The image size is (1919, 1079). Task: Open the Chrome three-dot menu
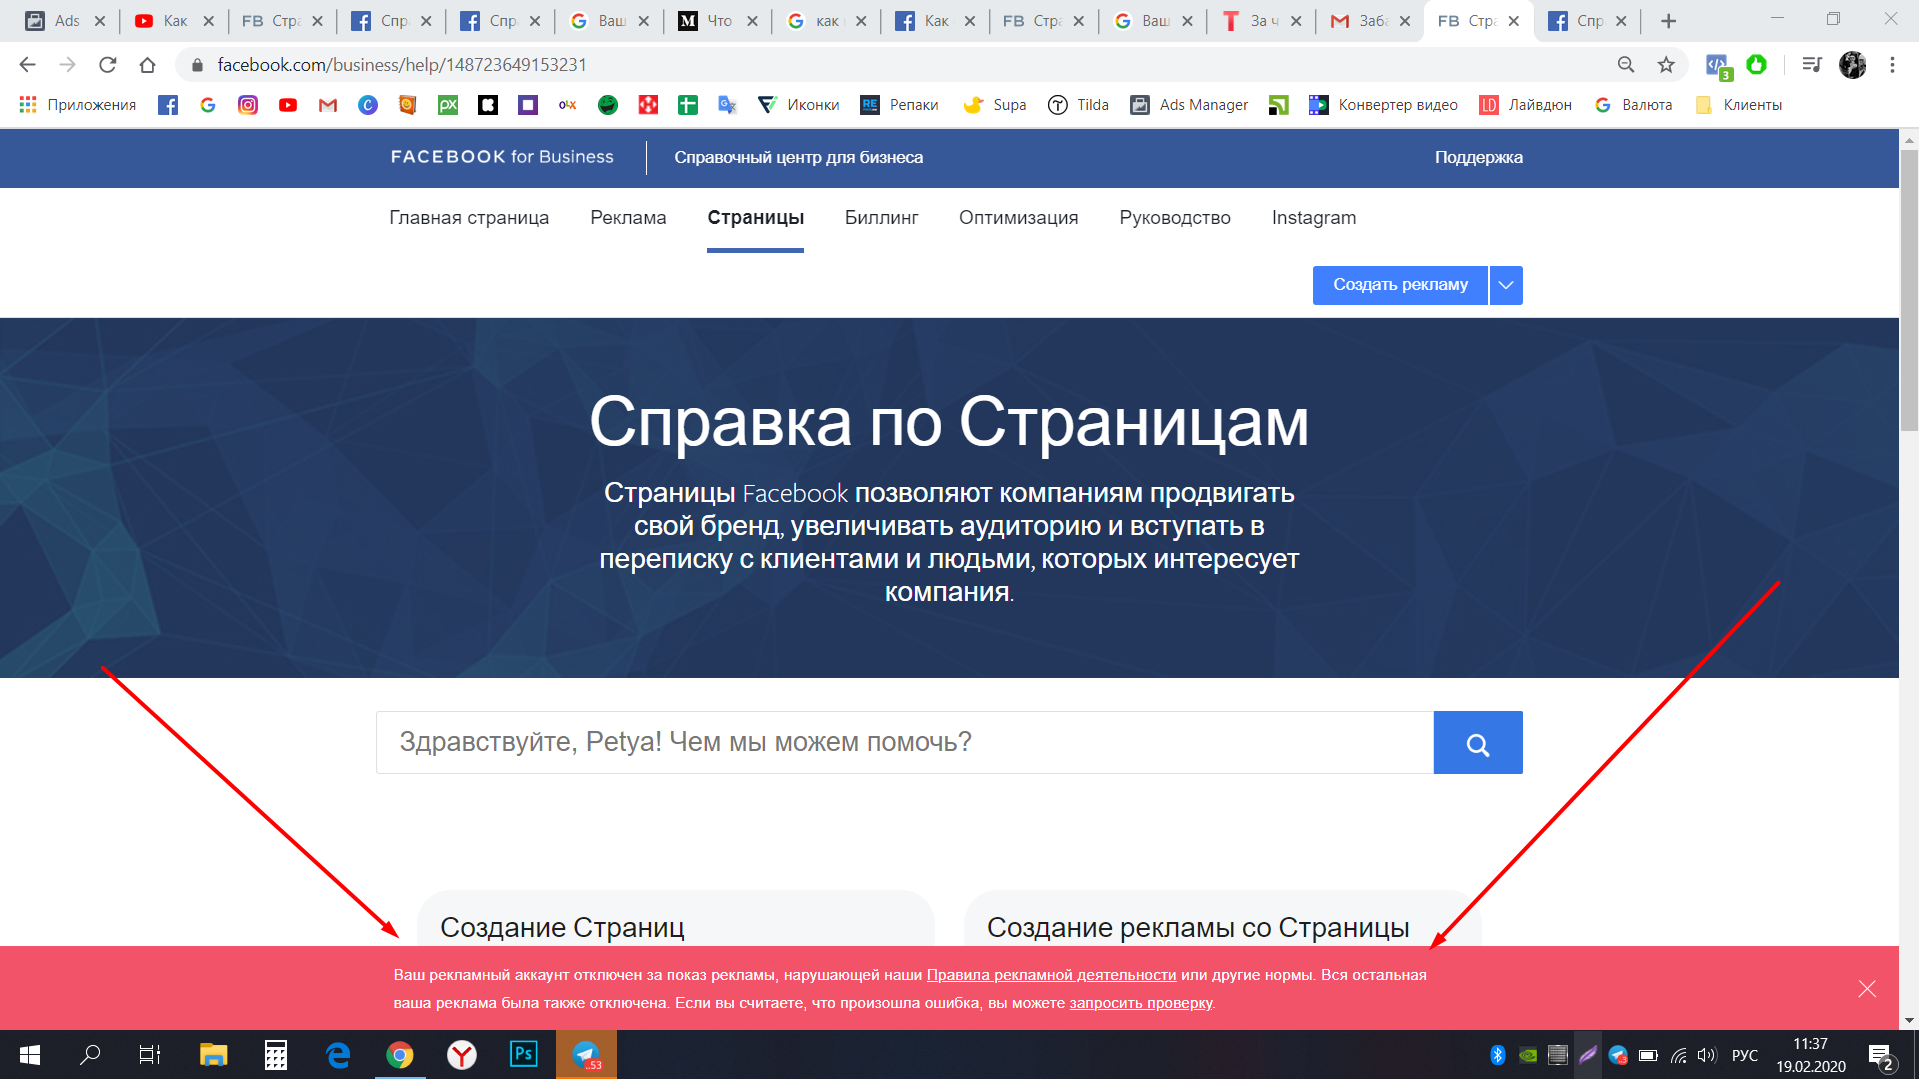(1892, 65)
